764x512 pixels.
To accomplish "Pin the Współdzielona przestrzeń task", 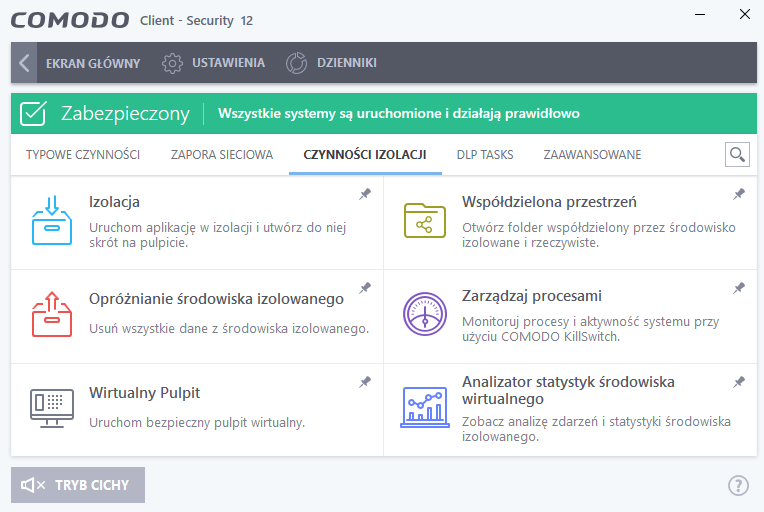I will pos(739,194).
